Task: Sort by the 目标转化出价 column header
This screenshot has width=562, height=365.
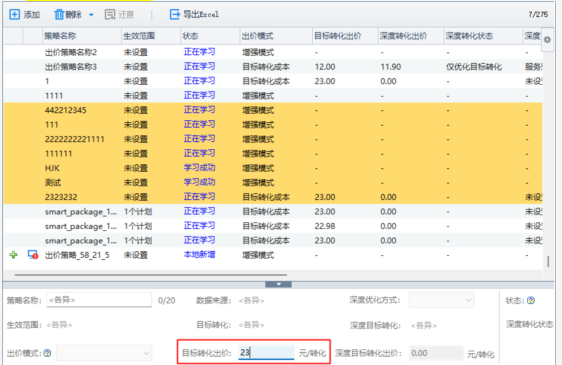Action: click(x=345, y=36)
